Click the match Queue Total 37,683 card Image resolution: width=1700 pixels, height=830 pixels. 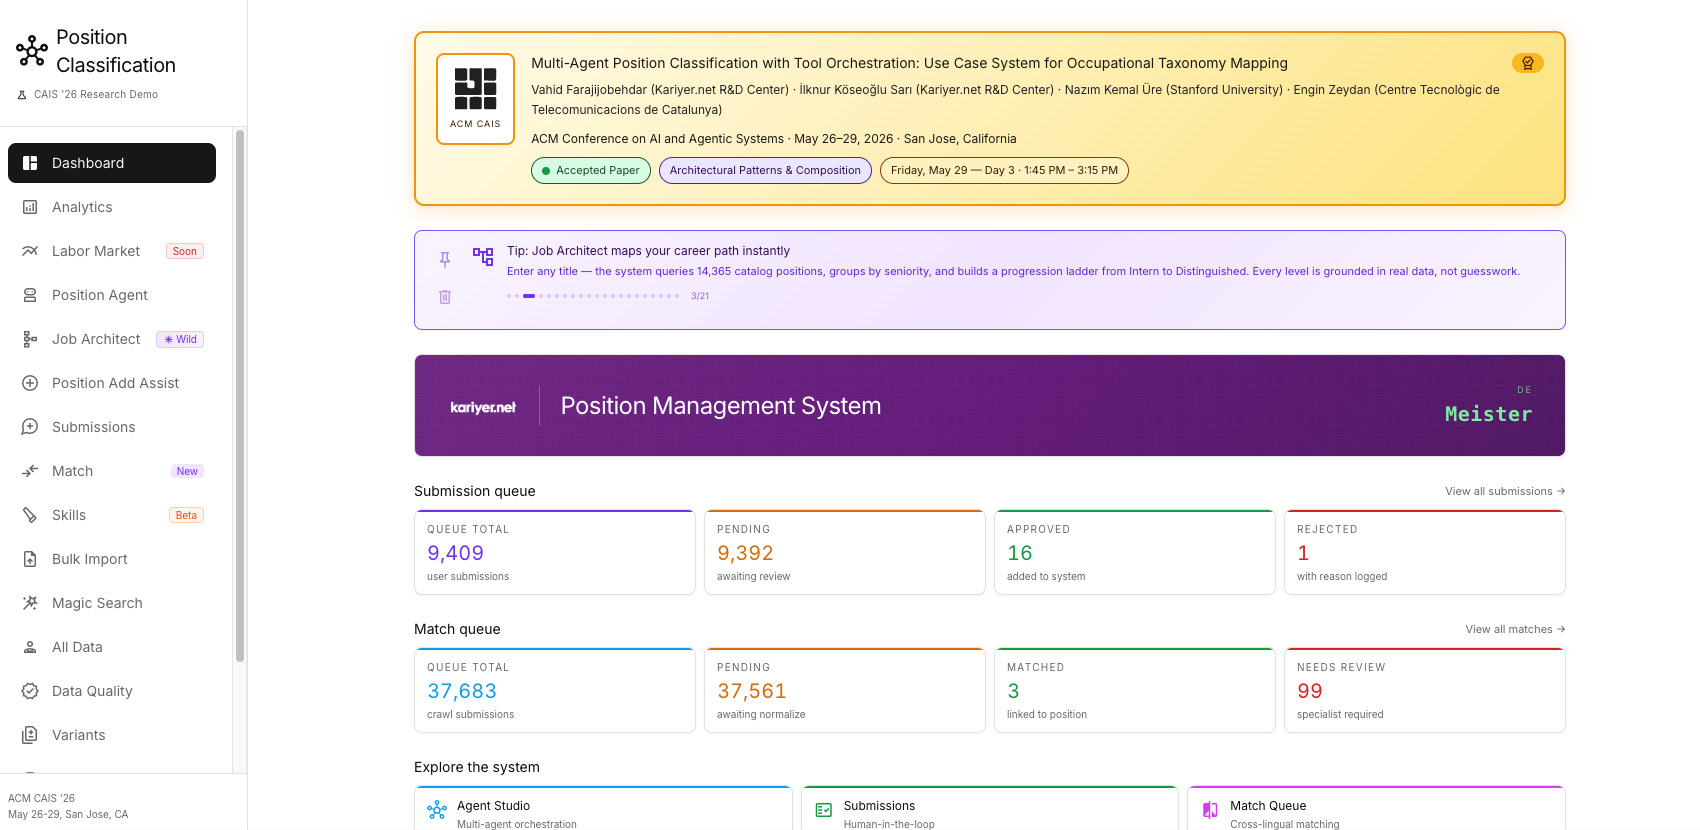[x=555, y=690]
